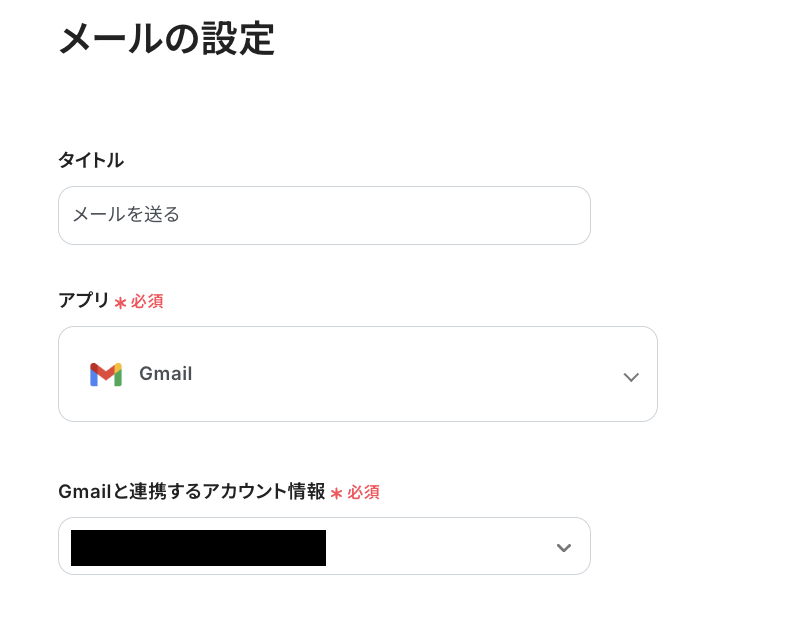Viewport: 804px width, 624px height.
Task: Click the タイトル field label
Action: 91,160
